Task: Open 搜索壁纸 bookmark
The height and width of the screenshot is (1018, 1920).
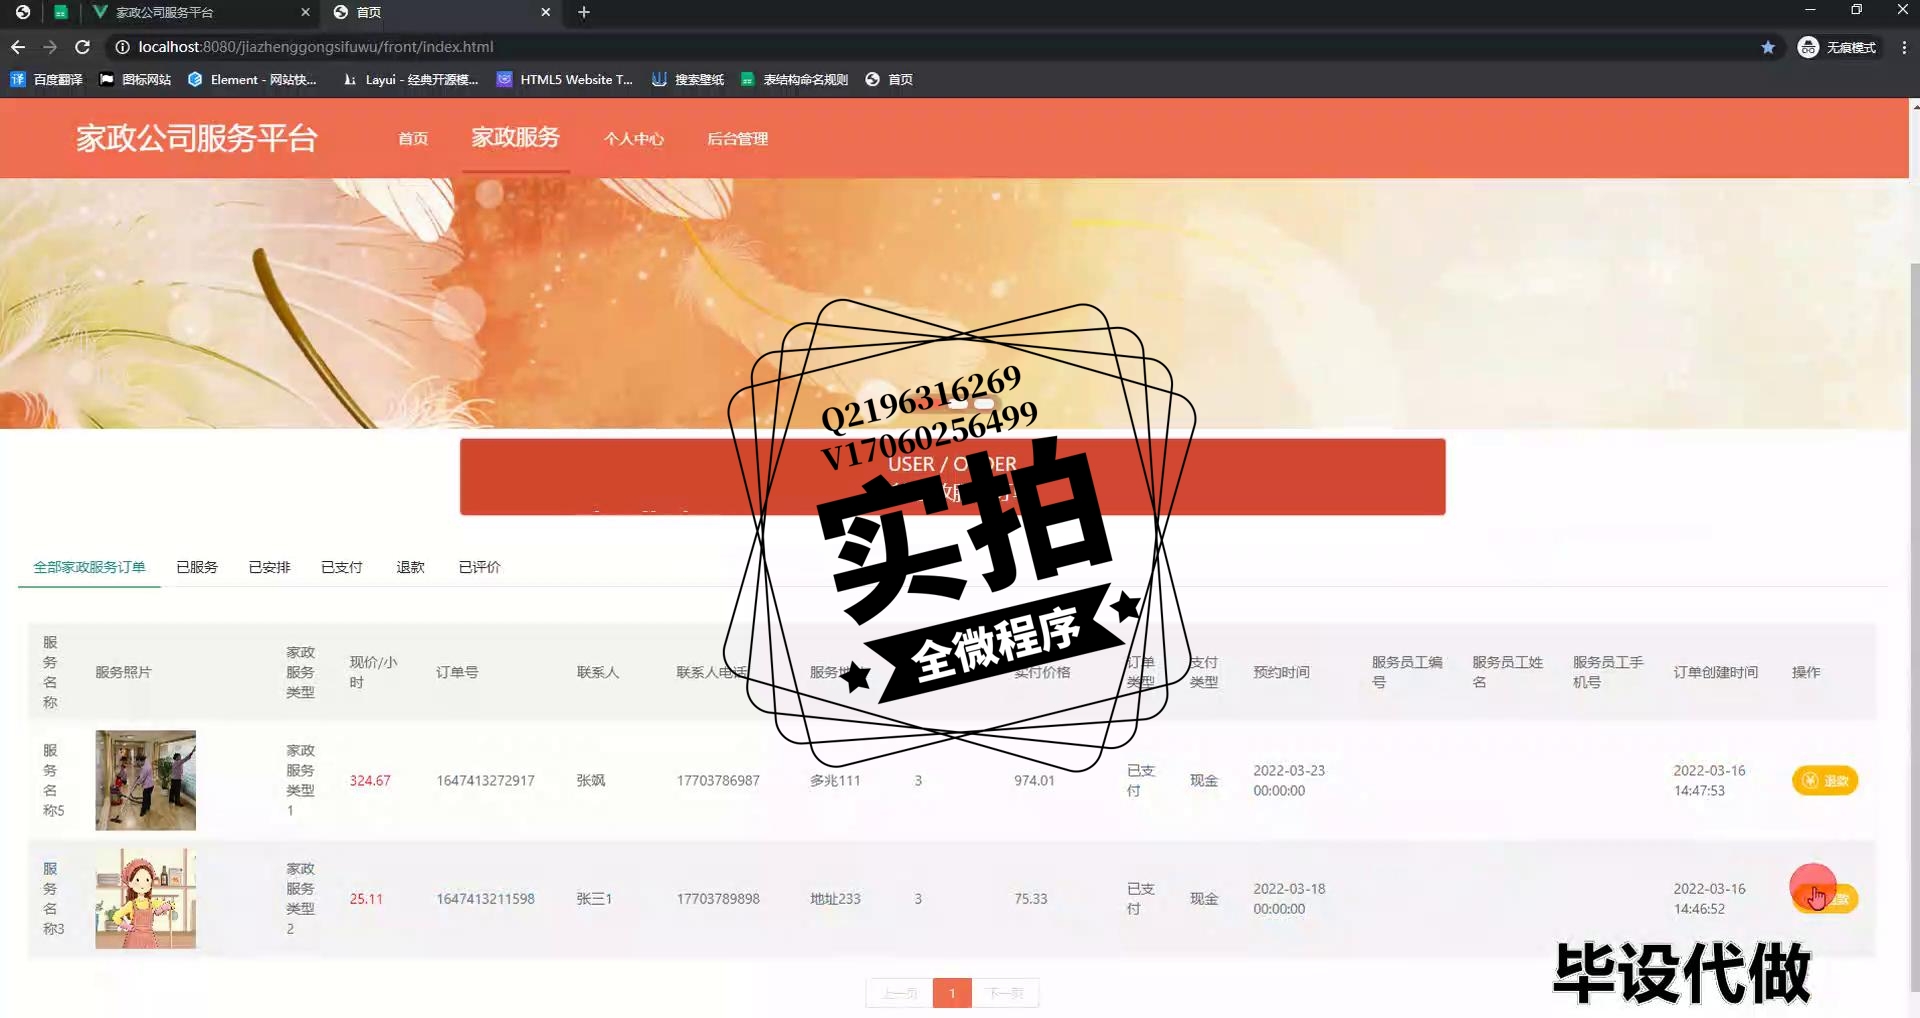Action: pos(688,79)
